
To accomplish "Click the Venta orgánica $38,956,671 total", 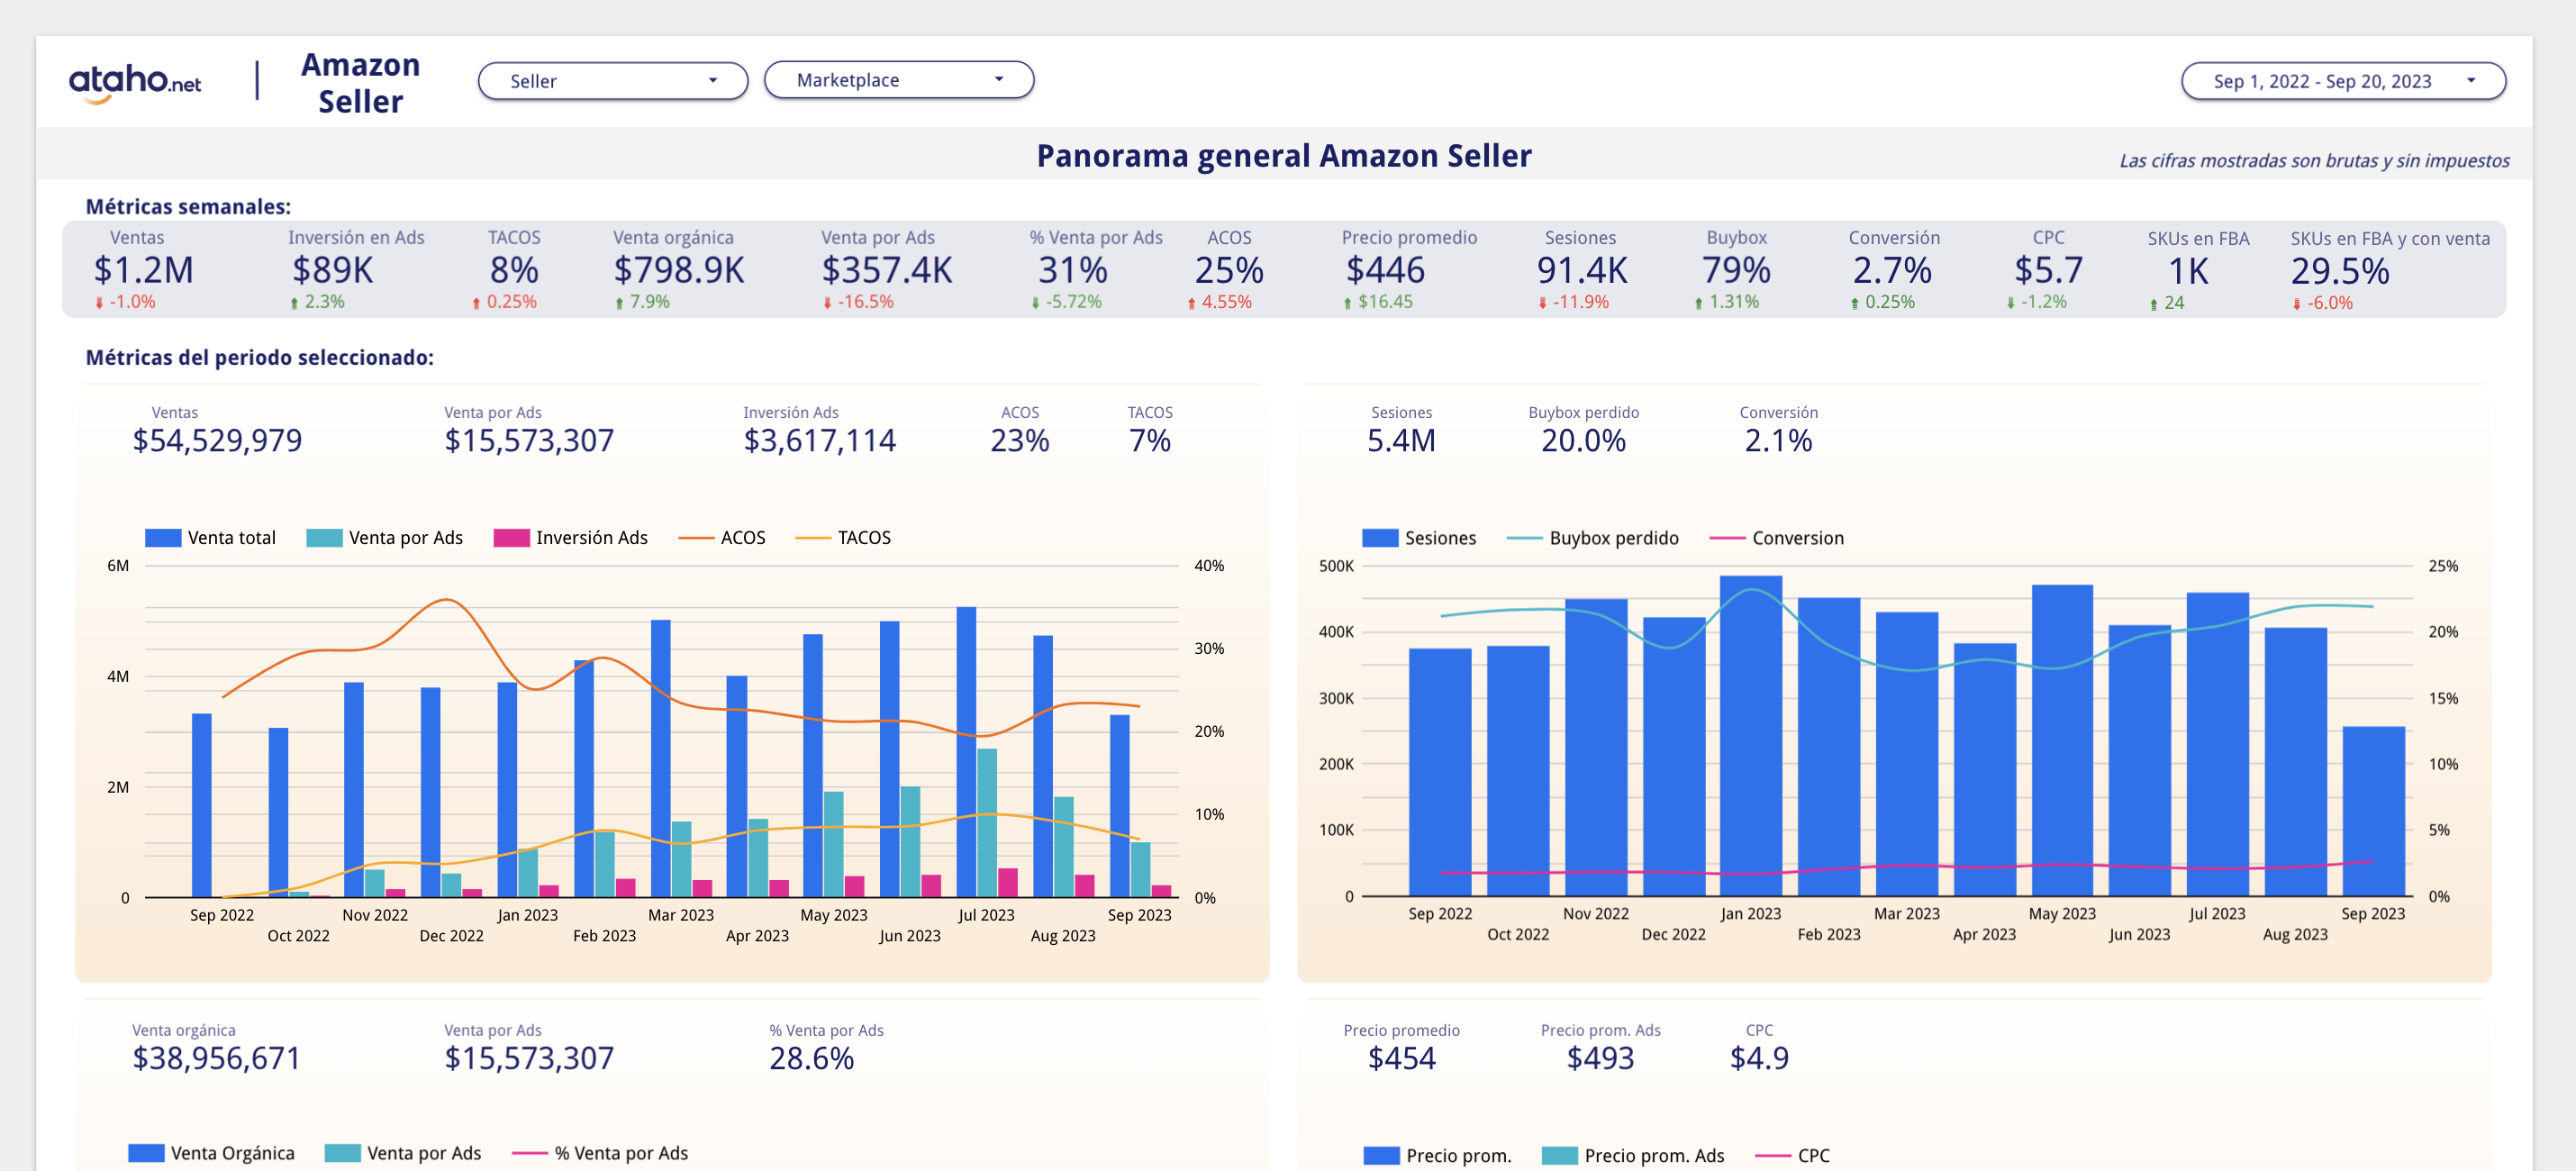I will (x=216, y=1058).
